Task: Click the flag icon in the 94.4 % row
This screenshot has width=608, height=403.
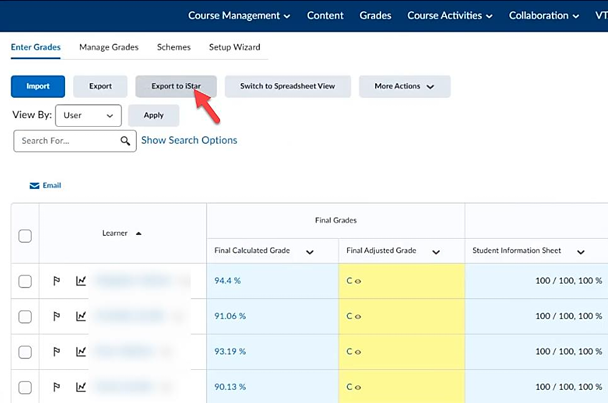Action: pyautogui.click(x=56, y=280)
